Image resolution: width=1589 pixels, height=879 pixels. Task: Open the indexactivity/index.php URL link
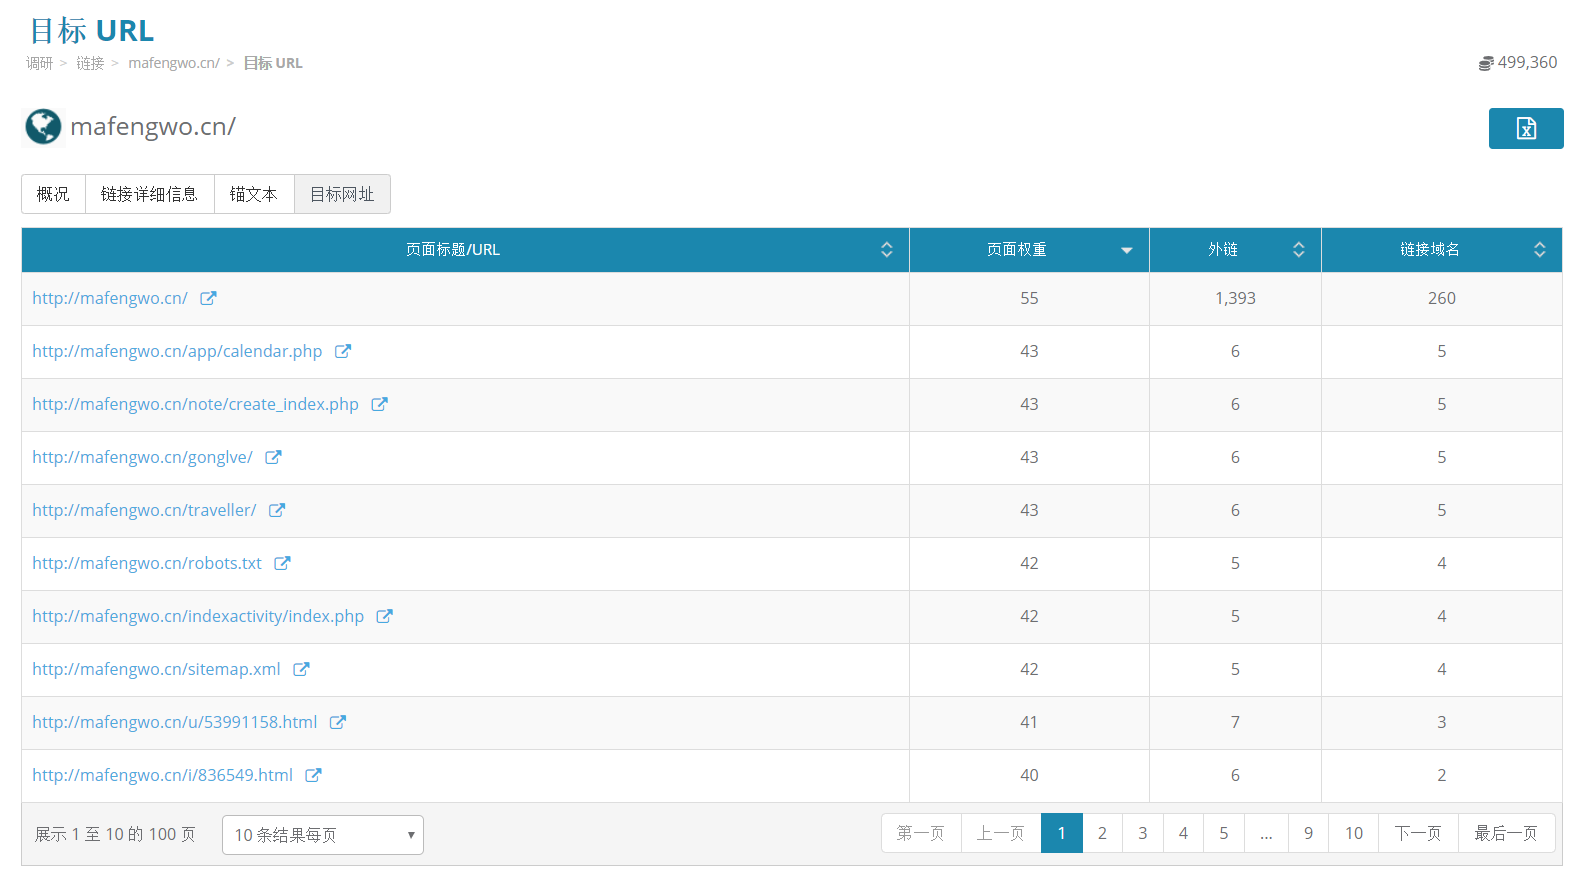click(198, 616)
